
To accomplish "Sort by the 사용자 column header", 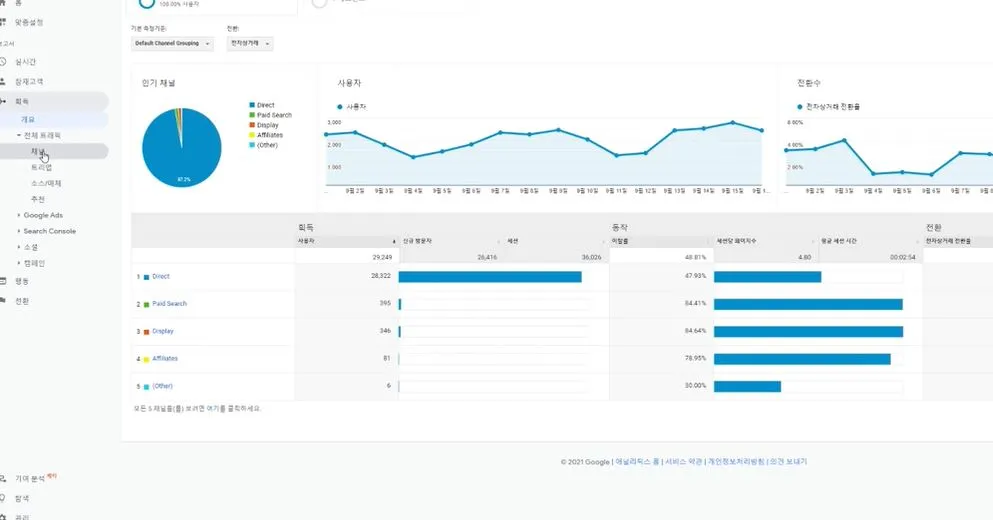I will coord(346,241).
